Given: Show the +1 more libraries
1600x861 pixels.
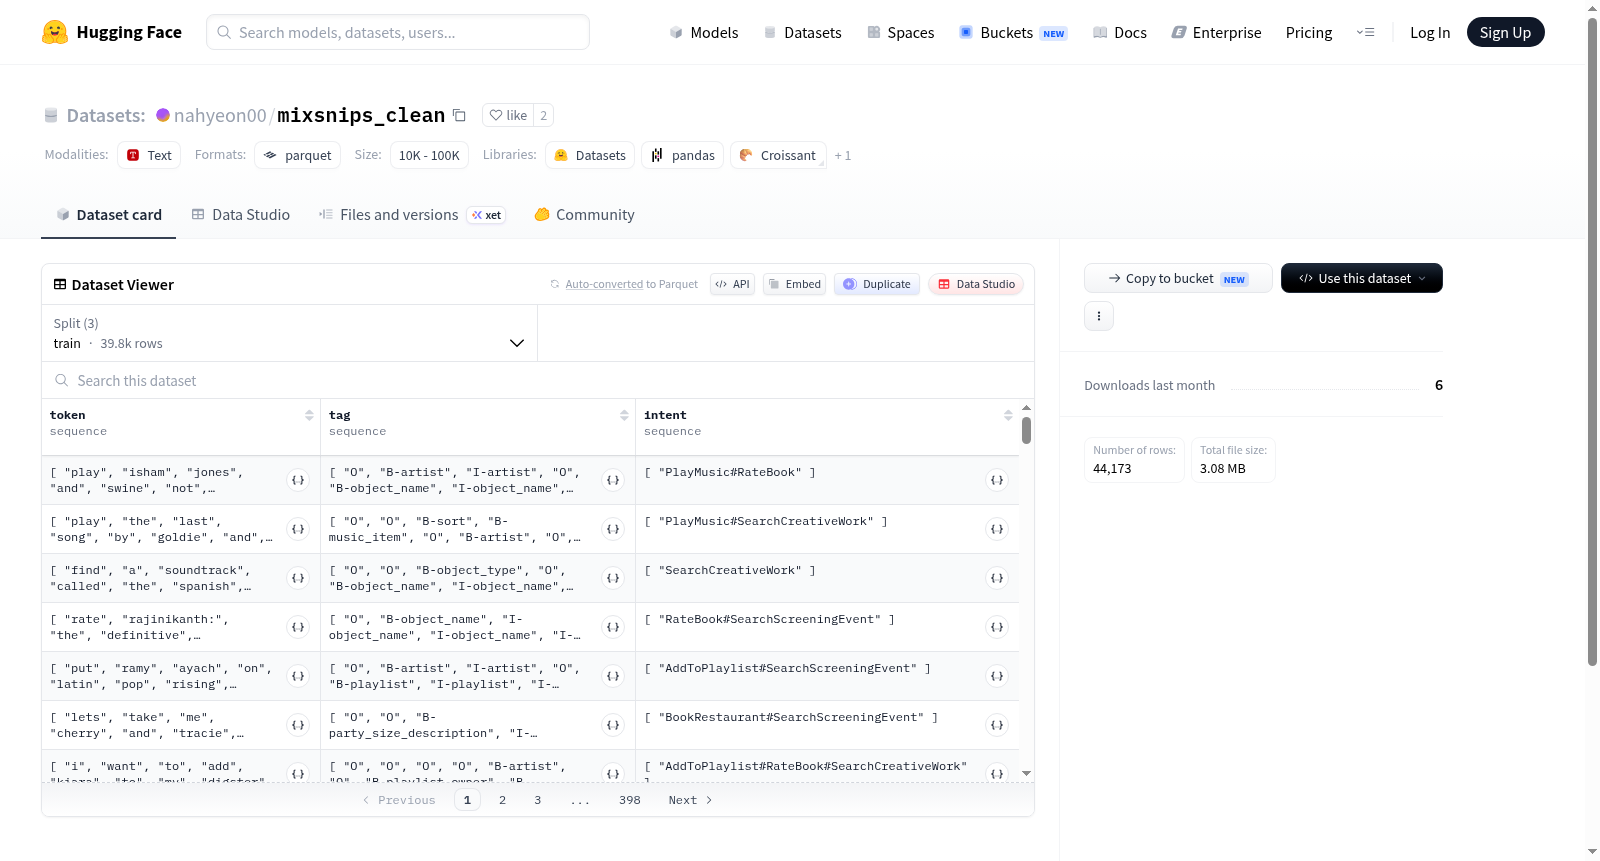Looking at the screenshot, I should point(843,155).
